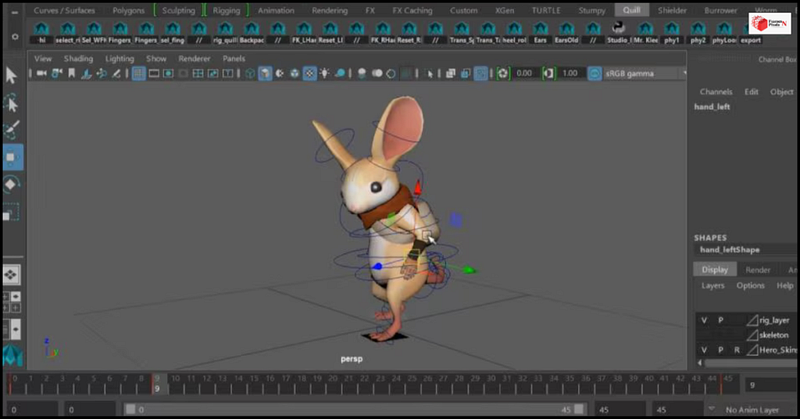Click the hand_leftShape shape node
Image resolution: width=800 pixels, height=419 pixels.
point(730,250)
